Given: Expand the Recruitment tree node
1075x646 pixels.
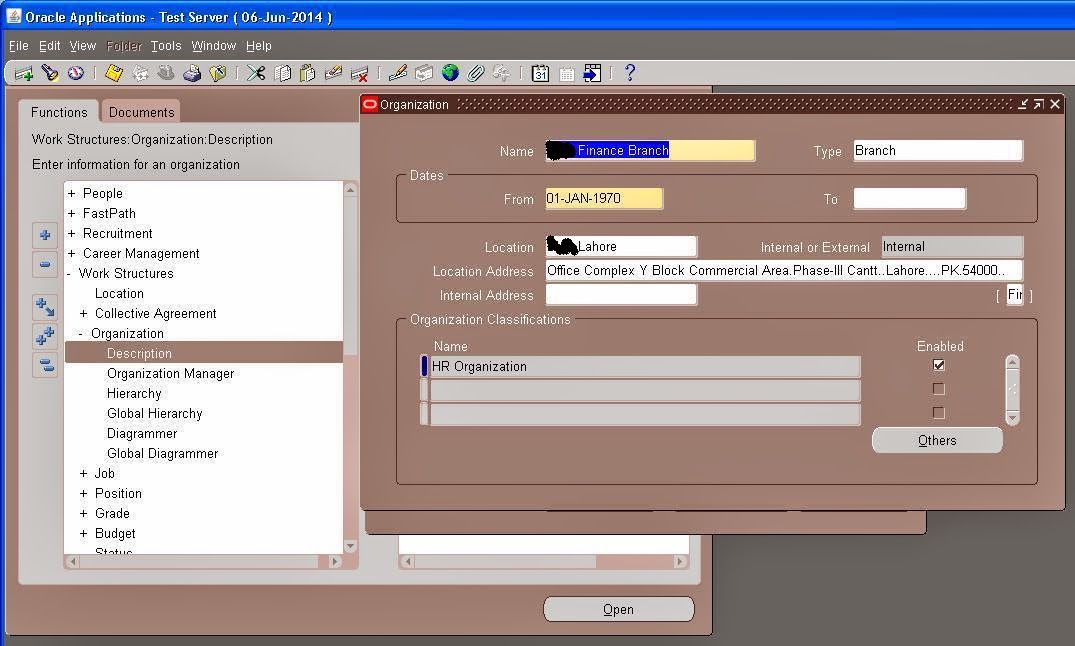Looking at the screenshot, I should point(71,233).
